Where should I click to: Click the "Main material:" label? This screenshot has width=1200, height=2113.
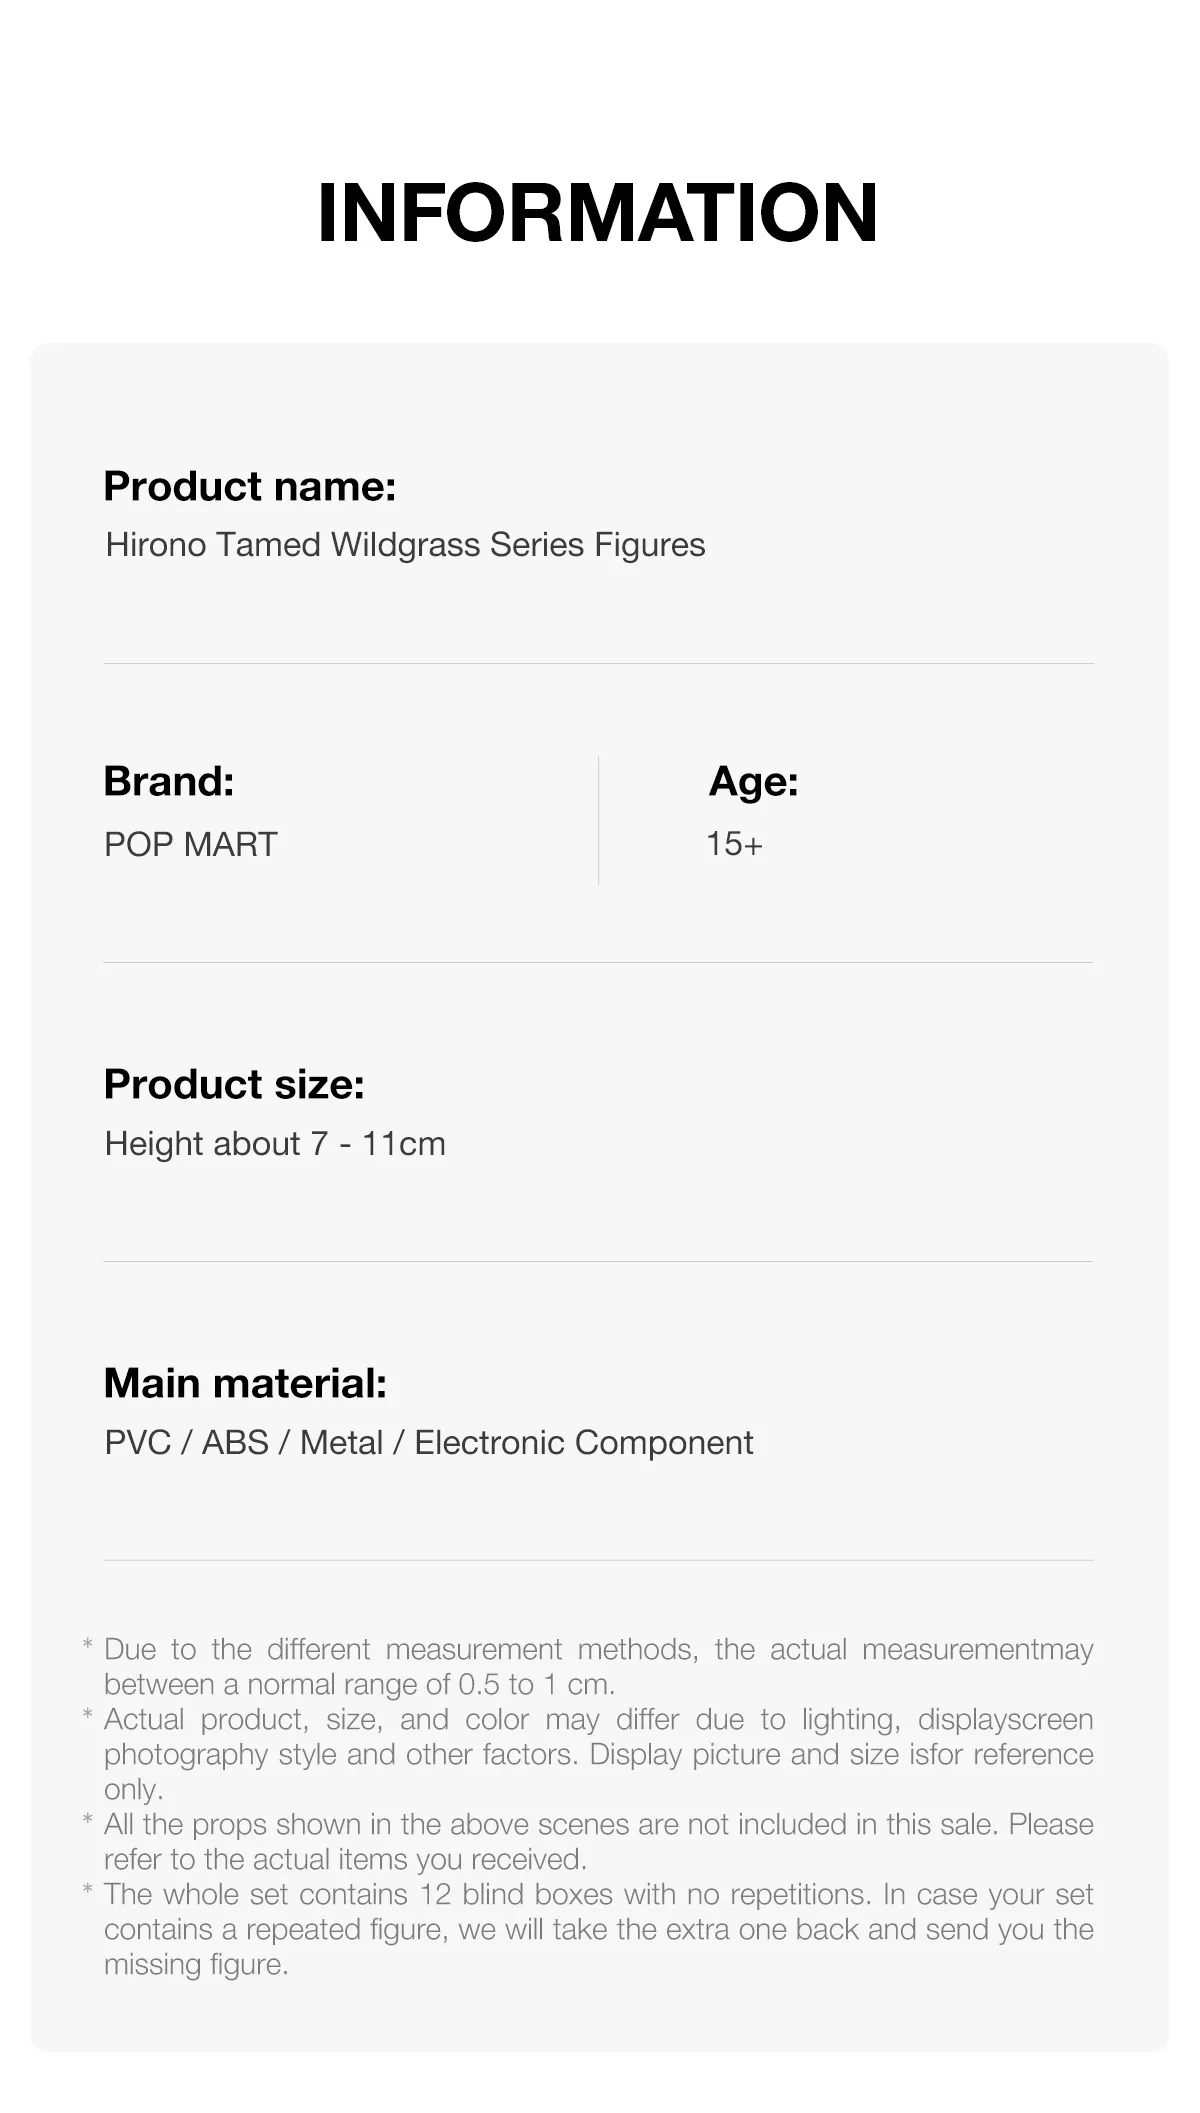pyautogui.click(x=245, y=1383)
